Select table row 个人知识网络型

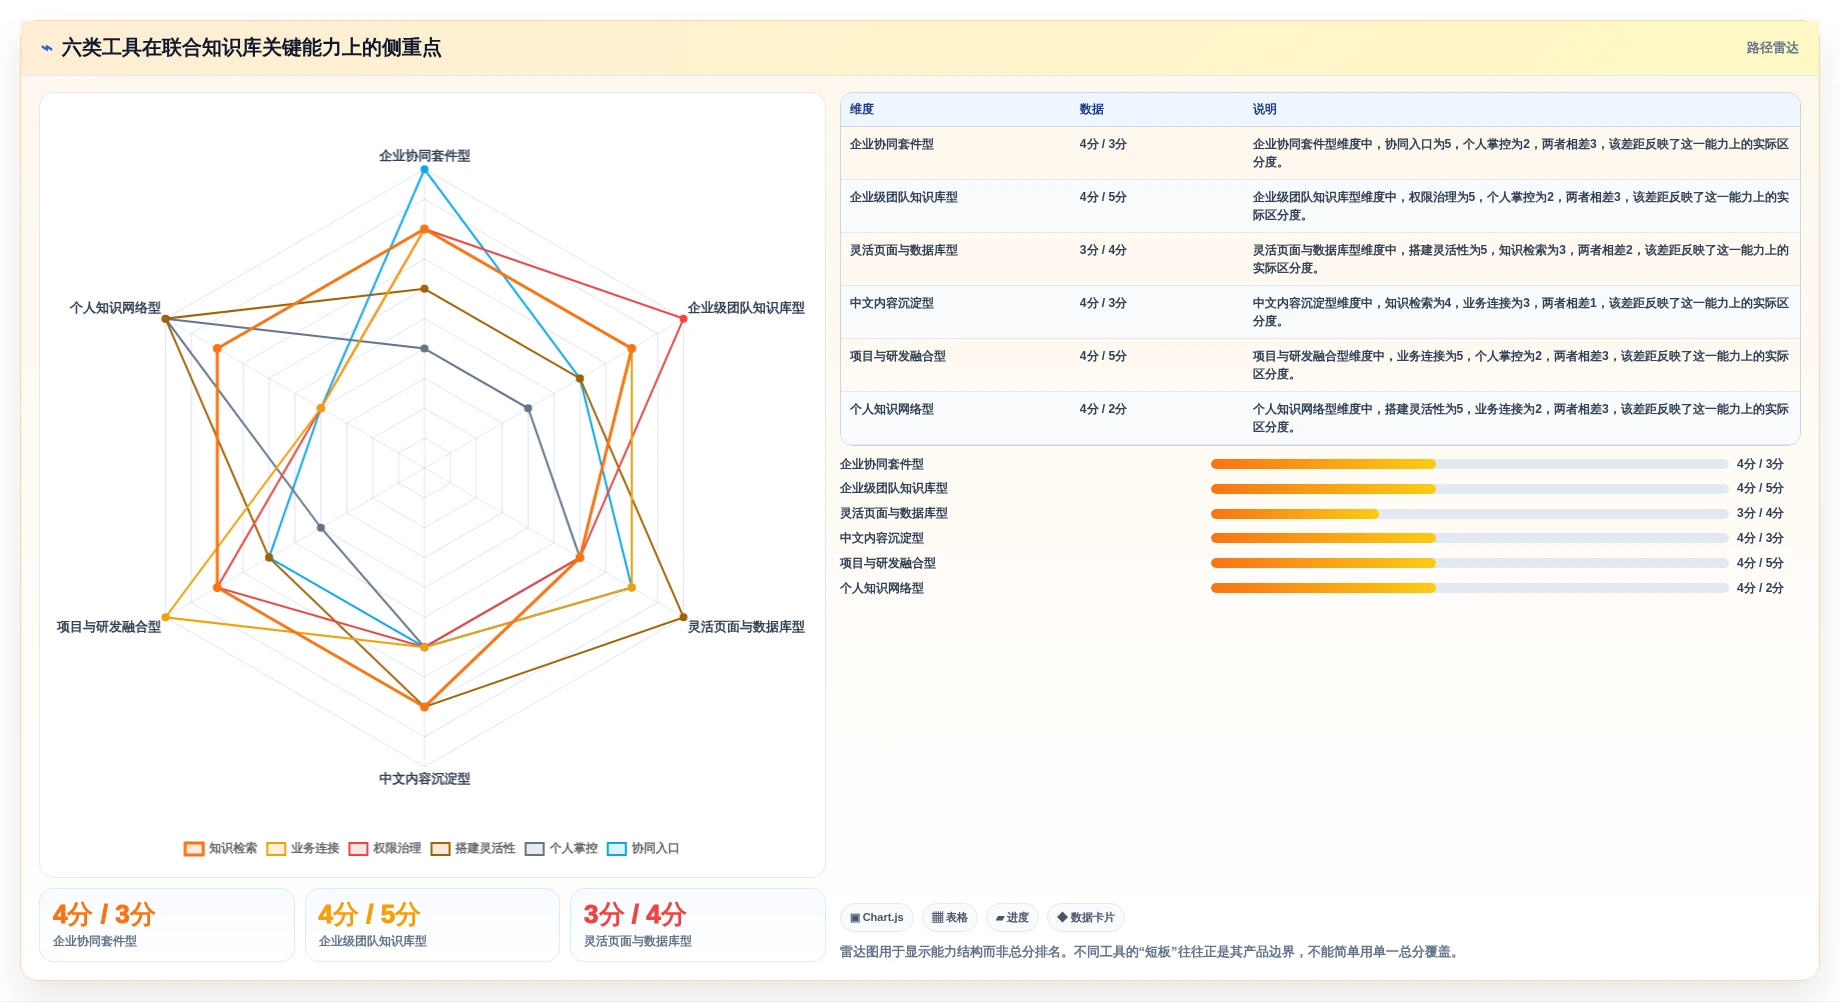1320,418
